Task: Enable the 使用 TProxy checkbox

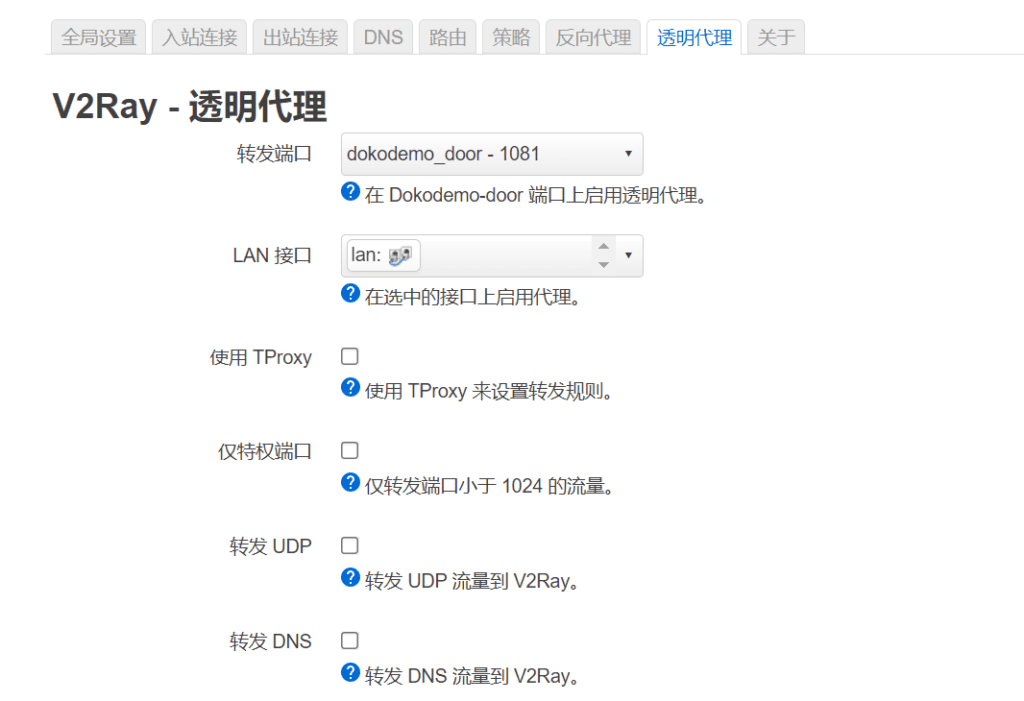Action: point(349,355)
